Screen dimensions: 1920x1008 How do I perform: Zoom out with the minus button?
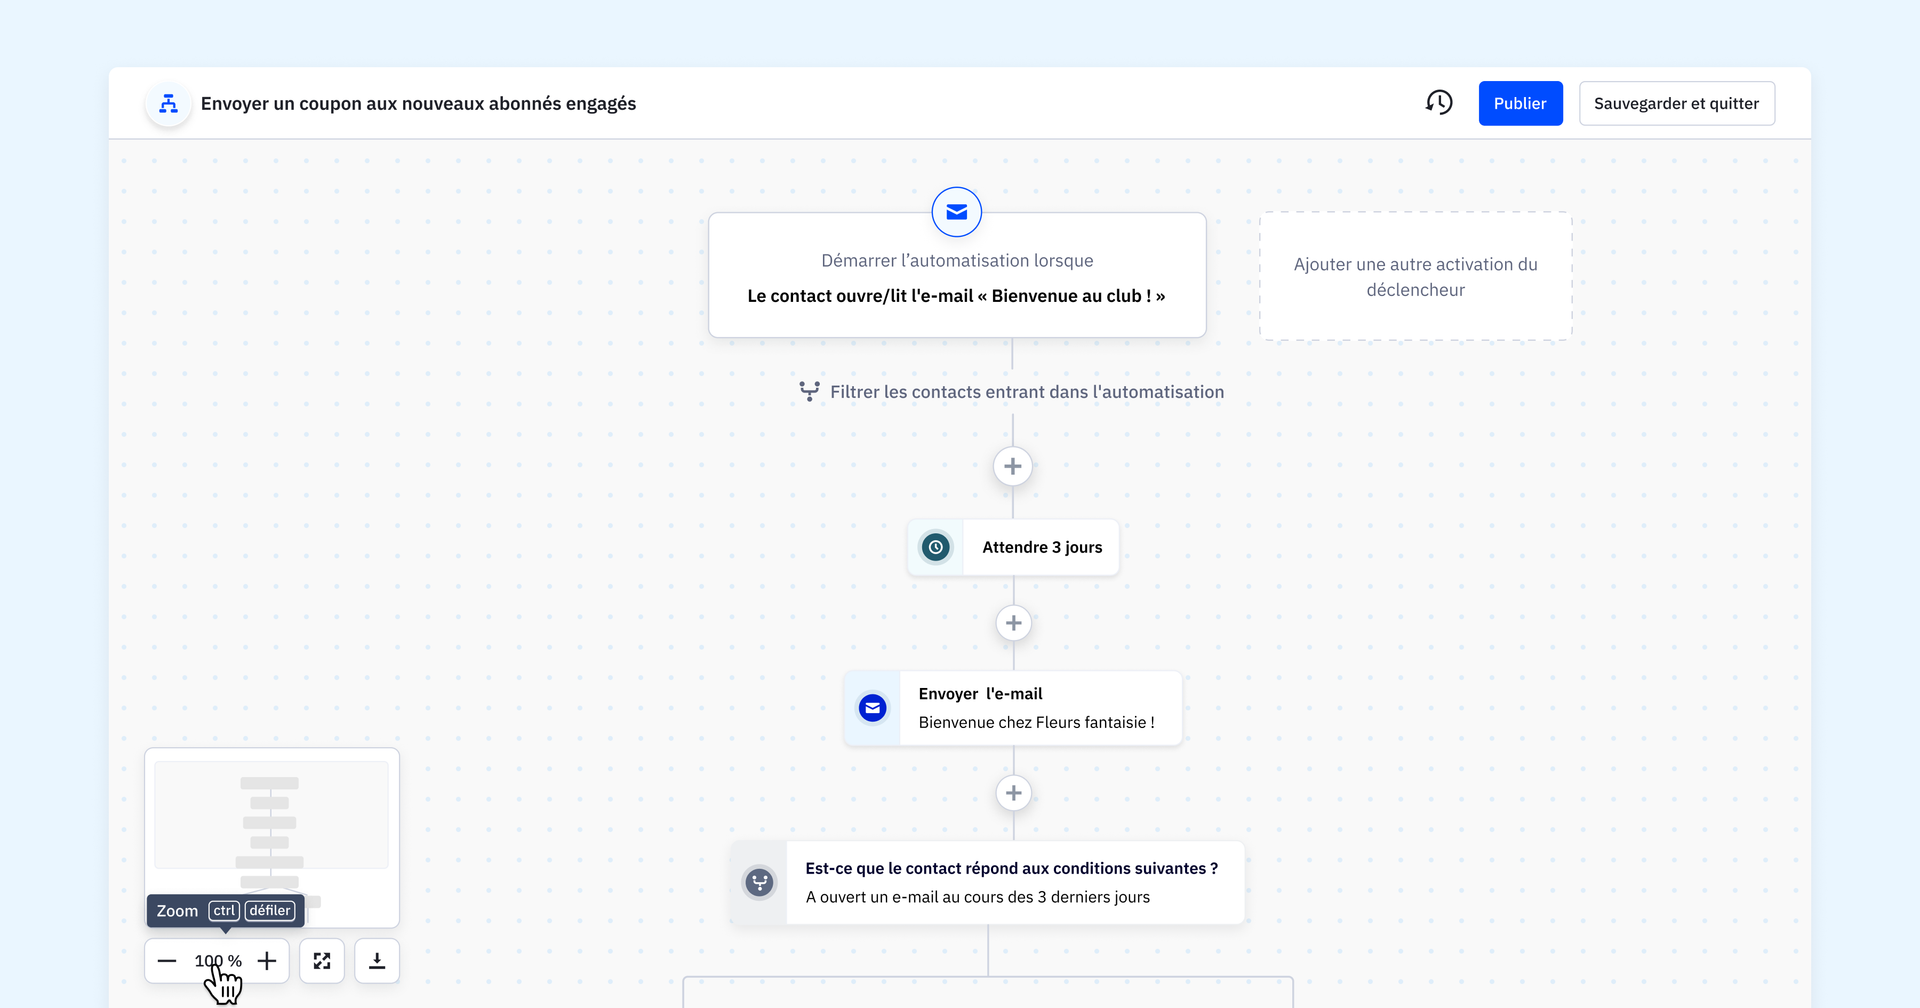point(167,961)
